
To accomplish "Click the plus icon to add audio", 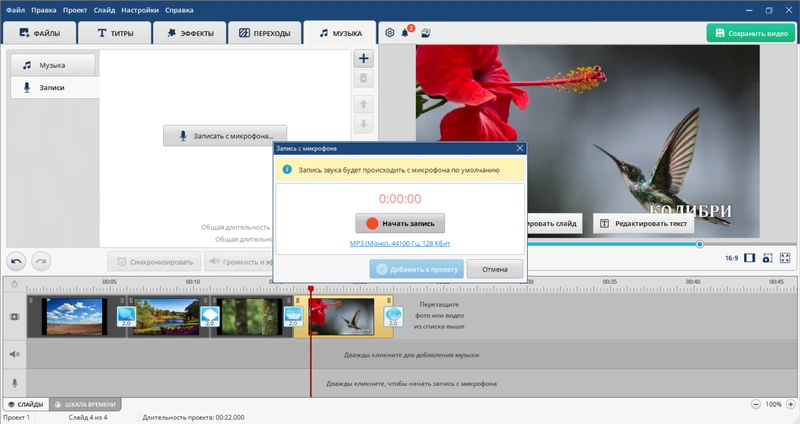I will pos(364,59).
